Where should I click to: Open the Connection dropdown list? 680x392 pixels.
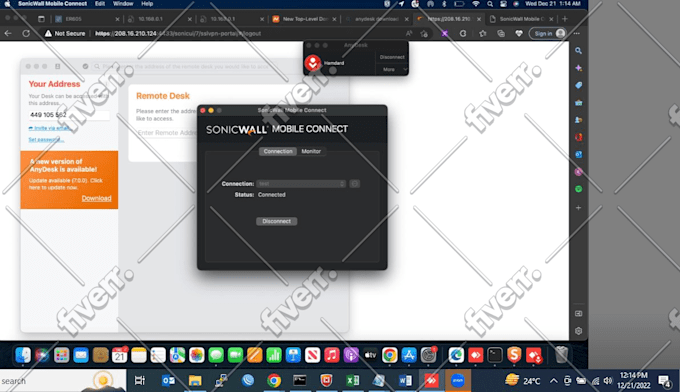(301, 184)
